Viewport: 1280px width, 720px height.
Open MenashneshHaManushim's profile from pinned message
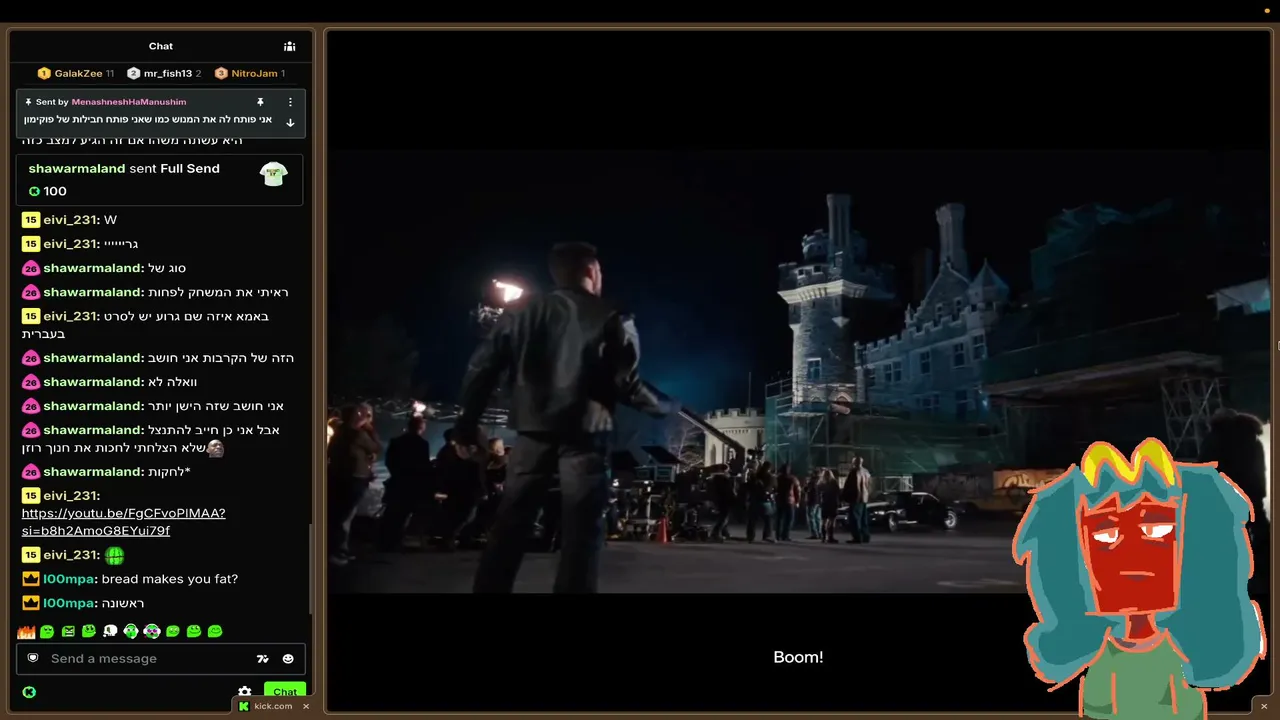129,102
